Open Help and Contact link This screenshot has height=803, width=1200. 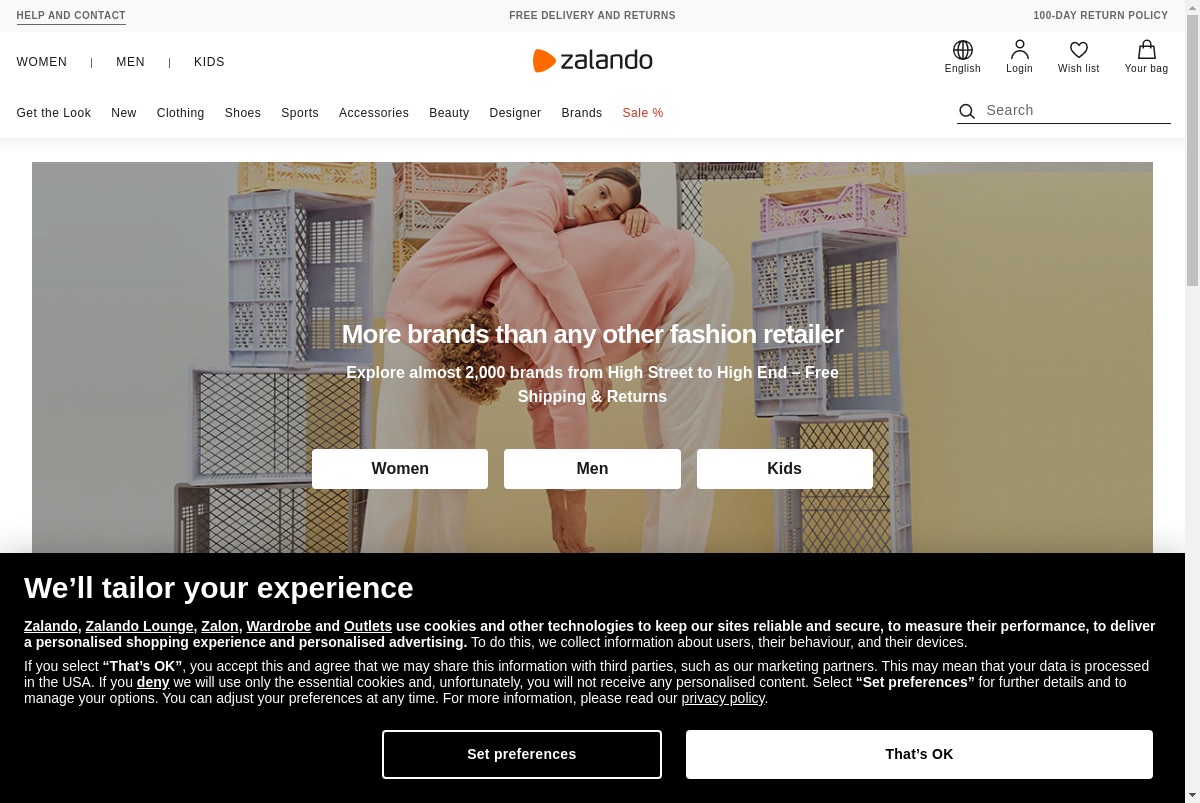coord(71,16)
